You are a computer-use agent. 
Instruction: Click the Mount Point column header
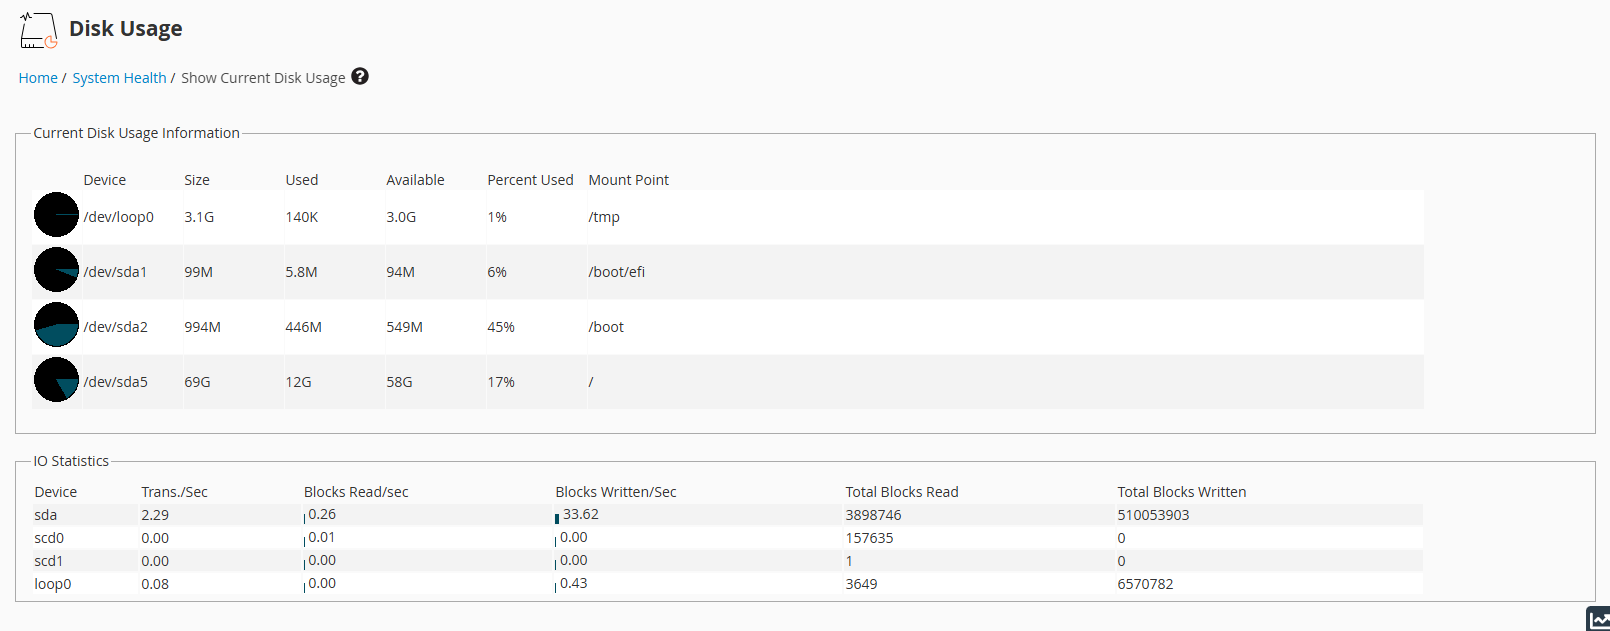(x=628, y=180)
